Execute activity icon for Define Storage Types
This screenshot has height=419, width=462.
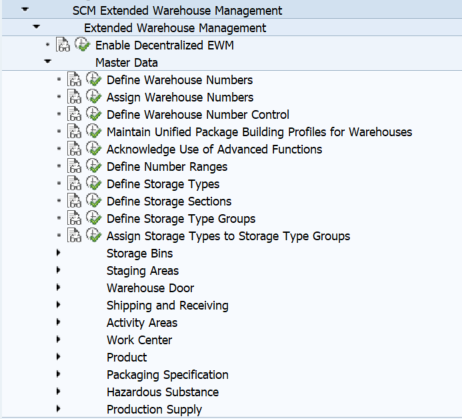coord(94,183)
